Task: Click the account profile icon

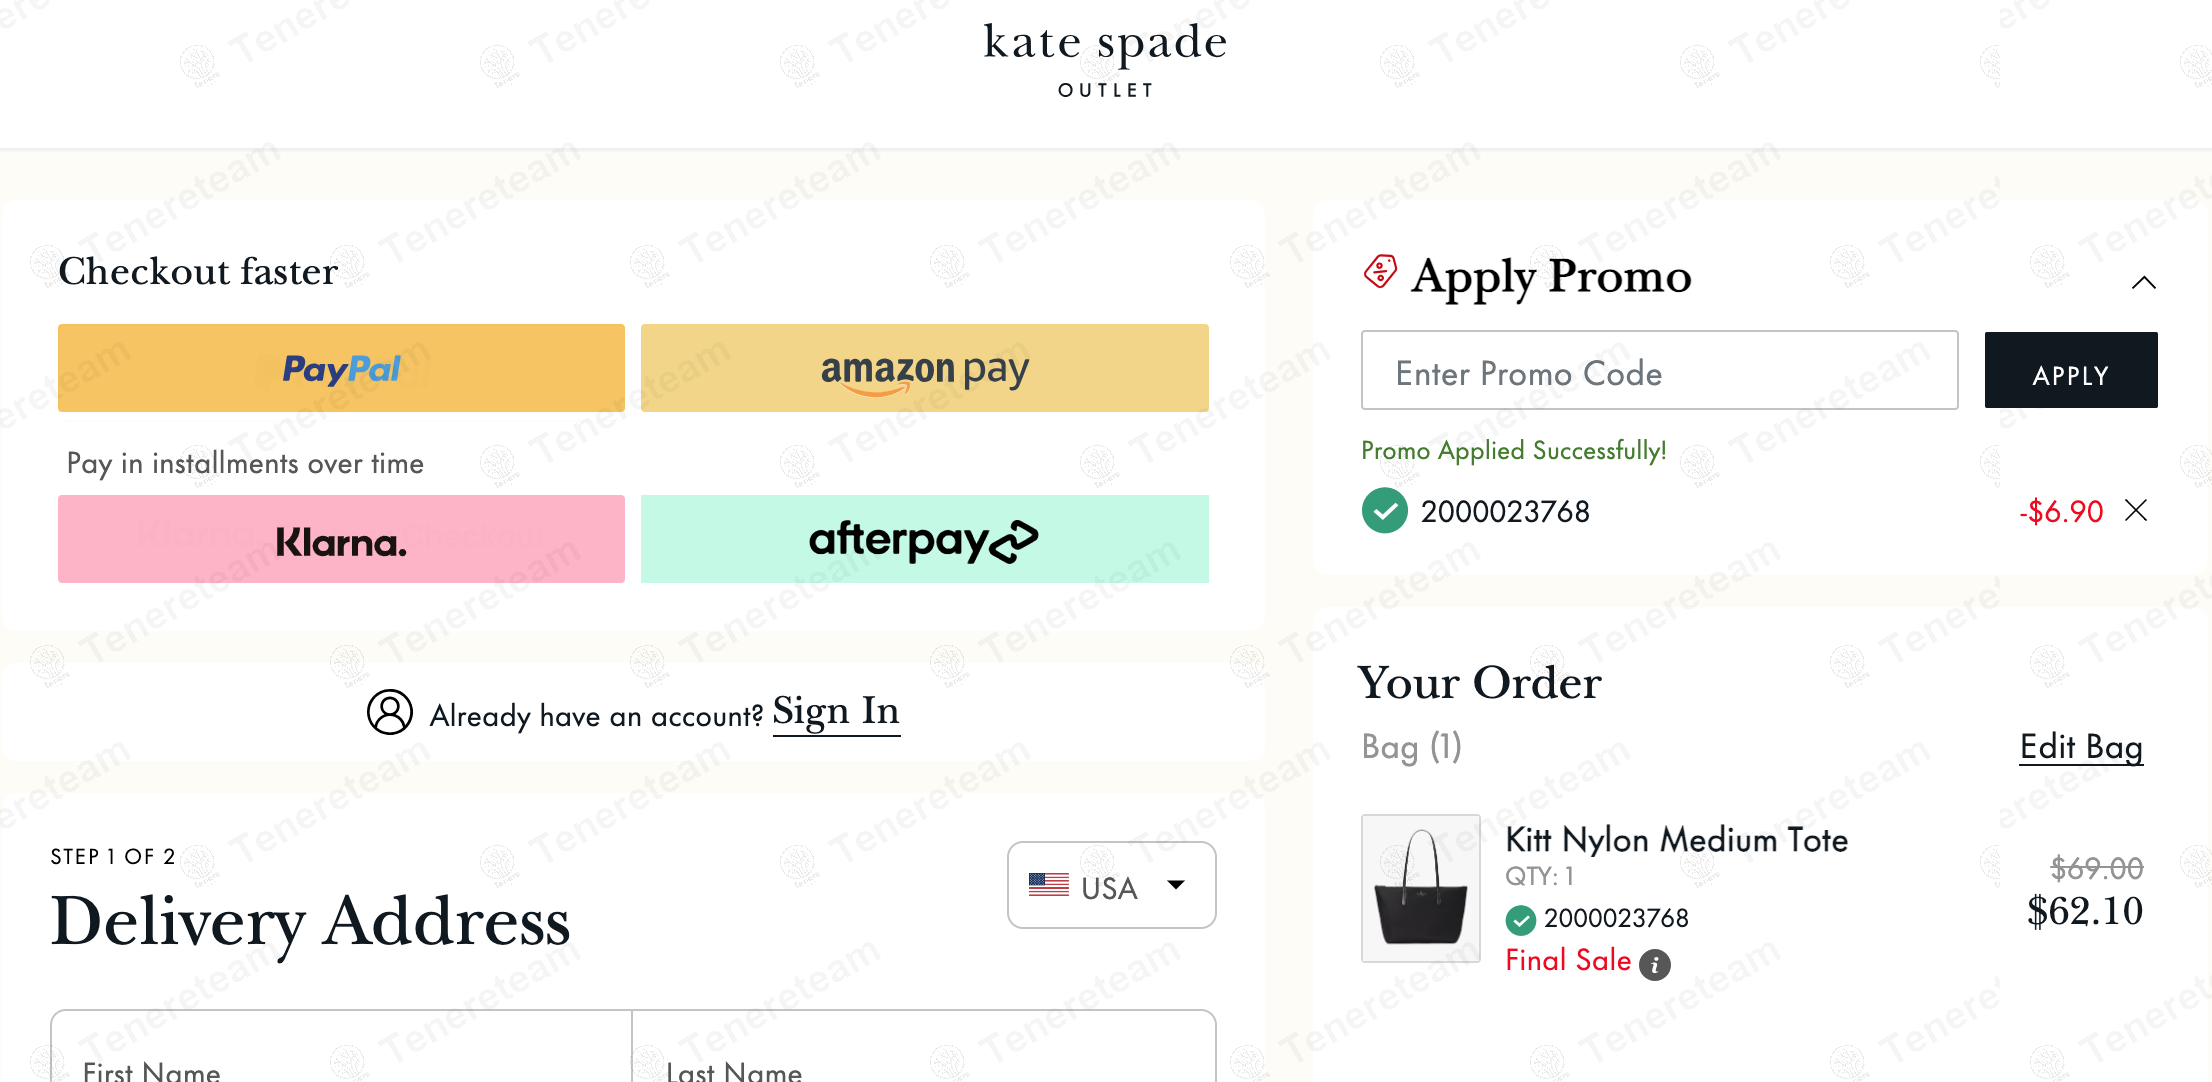Action: coord(390,712)
